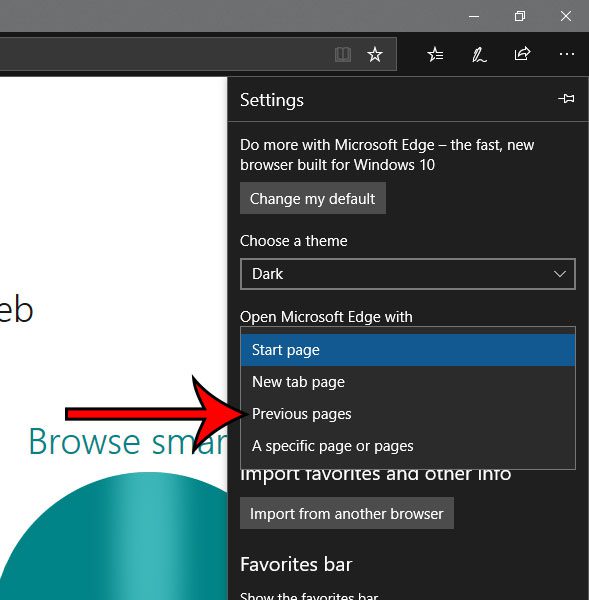
Task: Click the Choose a theme label
Action: coord(294,241)
